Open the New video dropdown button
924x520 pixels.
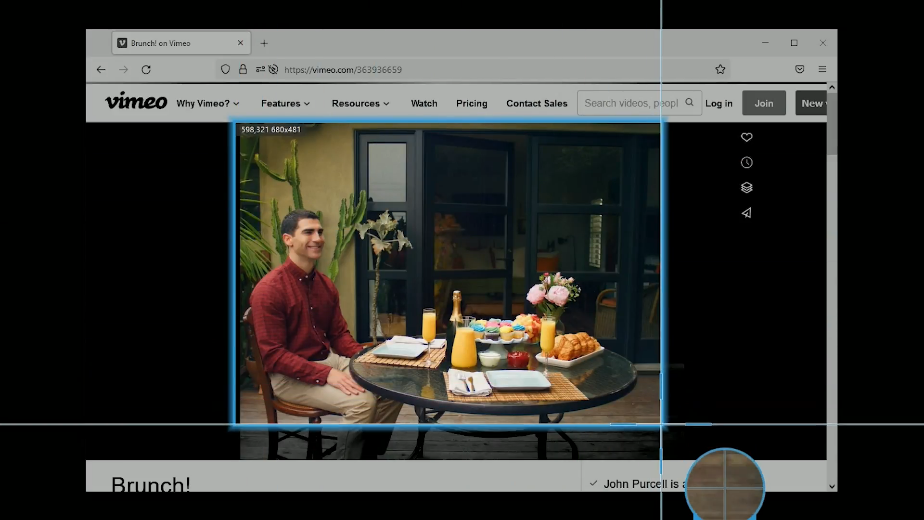(811, 103)
